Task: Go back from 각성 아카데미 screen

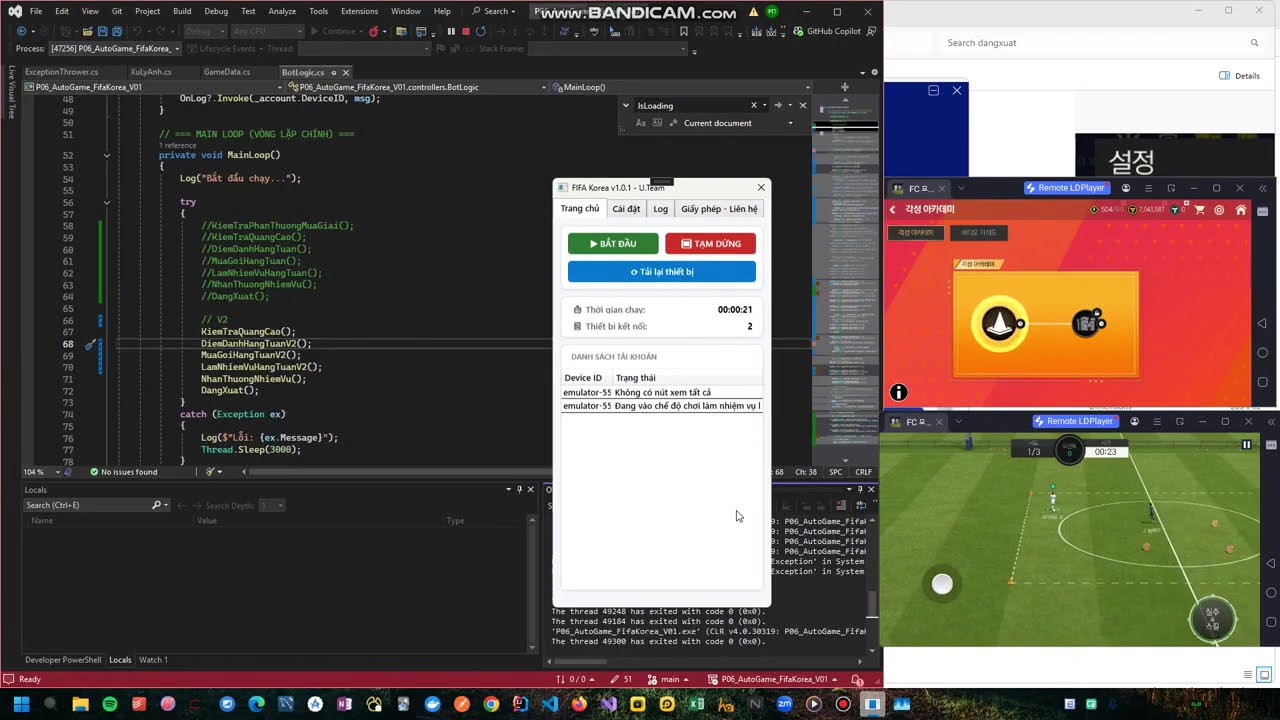Action: [893, 210]
